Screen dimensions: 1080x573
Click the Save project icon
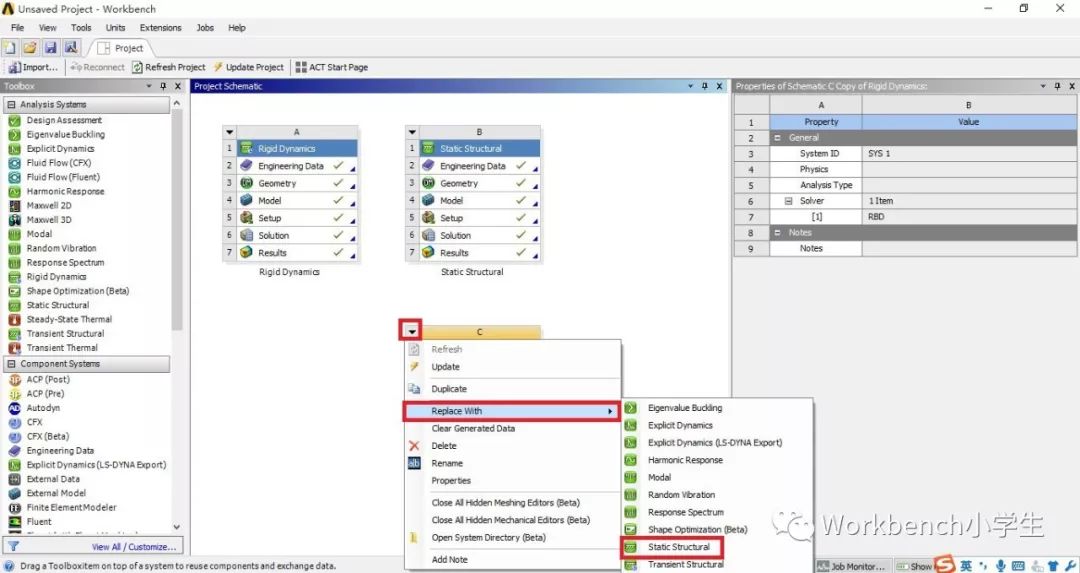pyautogui.click(x=50, y=48)
